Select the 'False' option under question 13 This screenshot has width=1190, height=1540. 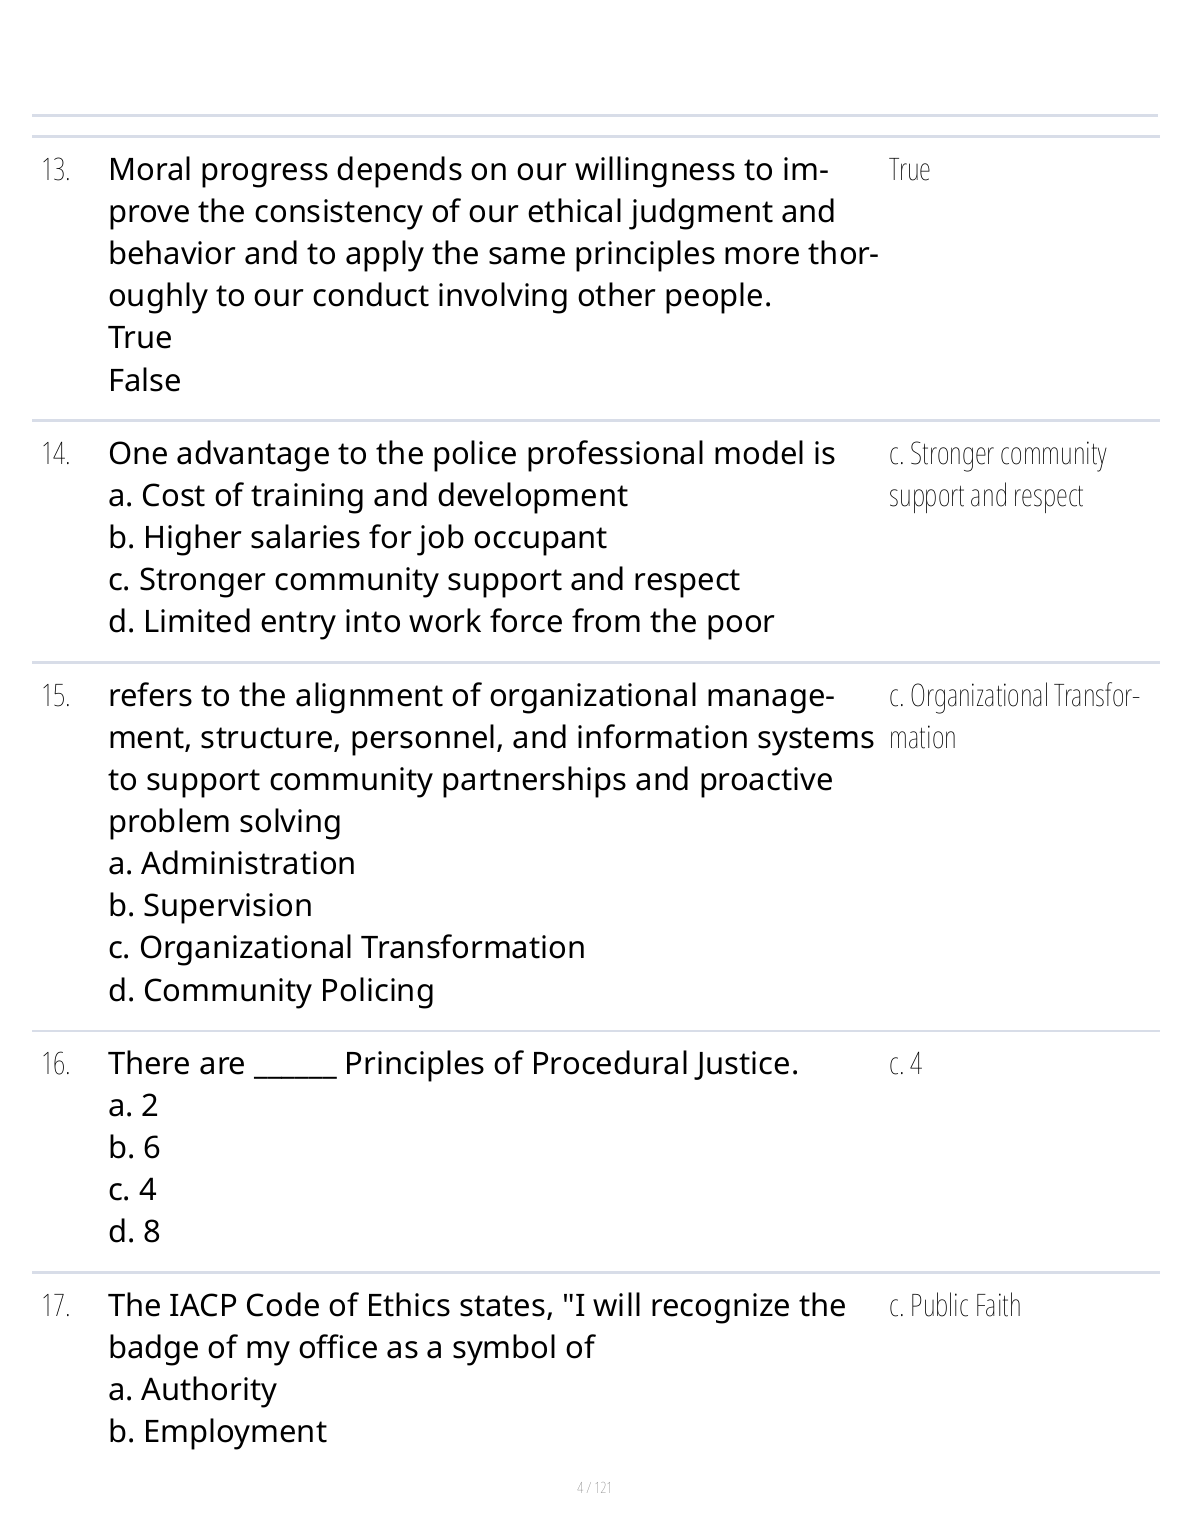pyautogui.click(x=144, y=381)
